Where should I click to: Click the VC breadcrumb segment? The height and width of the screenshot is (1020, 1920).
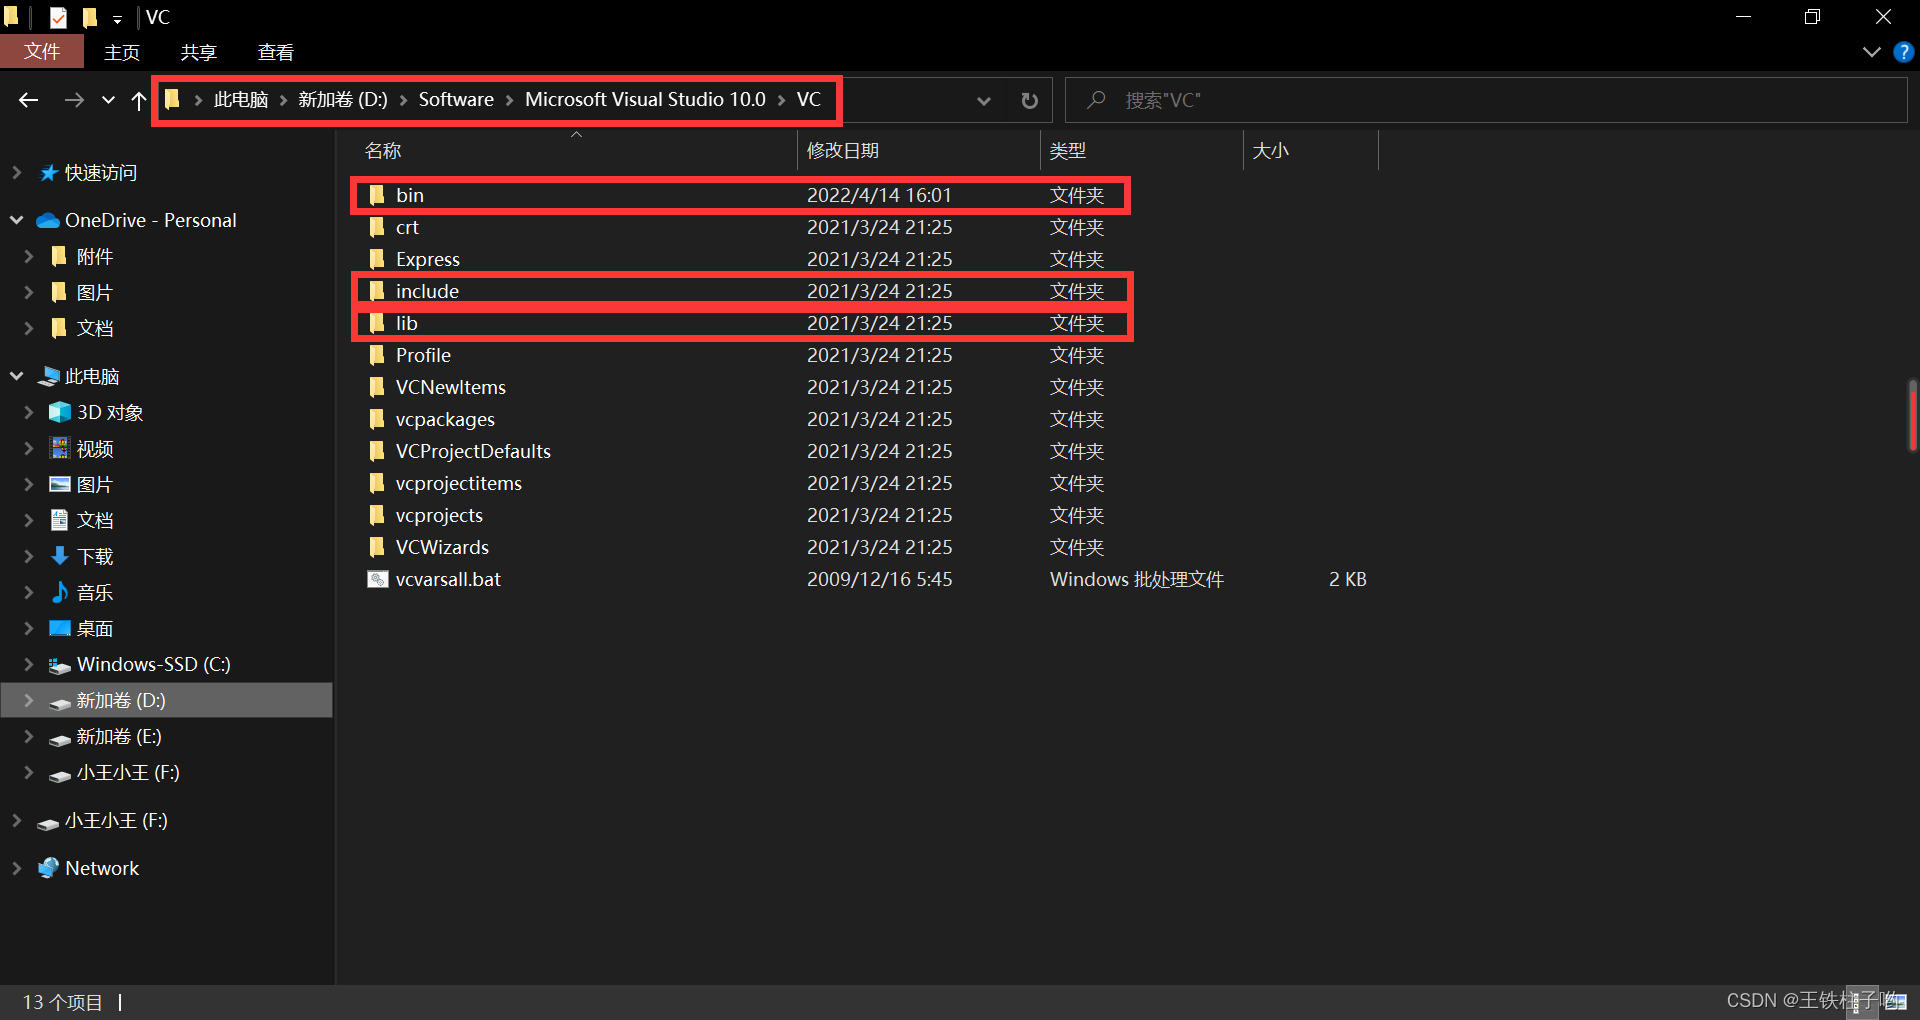(809, 100)
